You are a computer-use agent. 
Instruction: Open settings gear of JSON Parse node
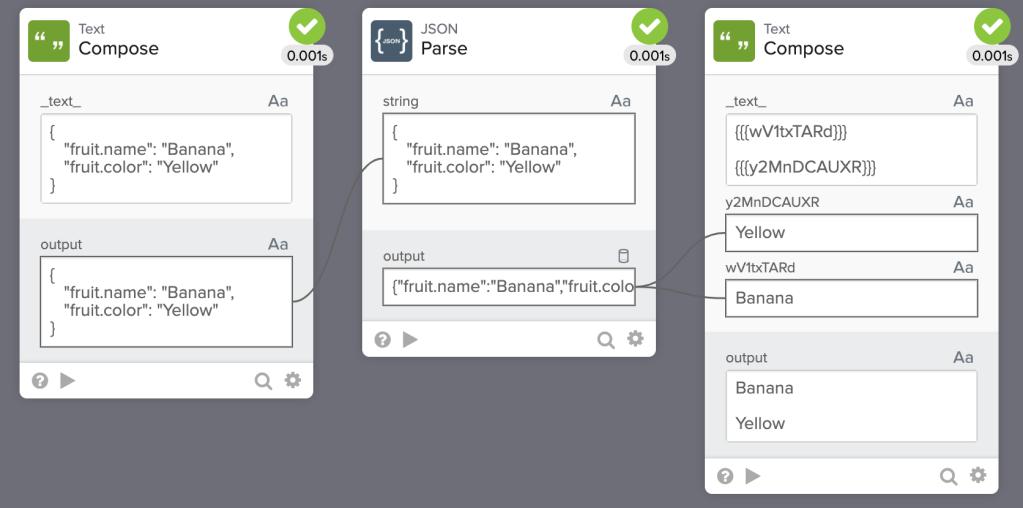coord(635,339)
